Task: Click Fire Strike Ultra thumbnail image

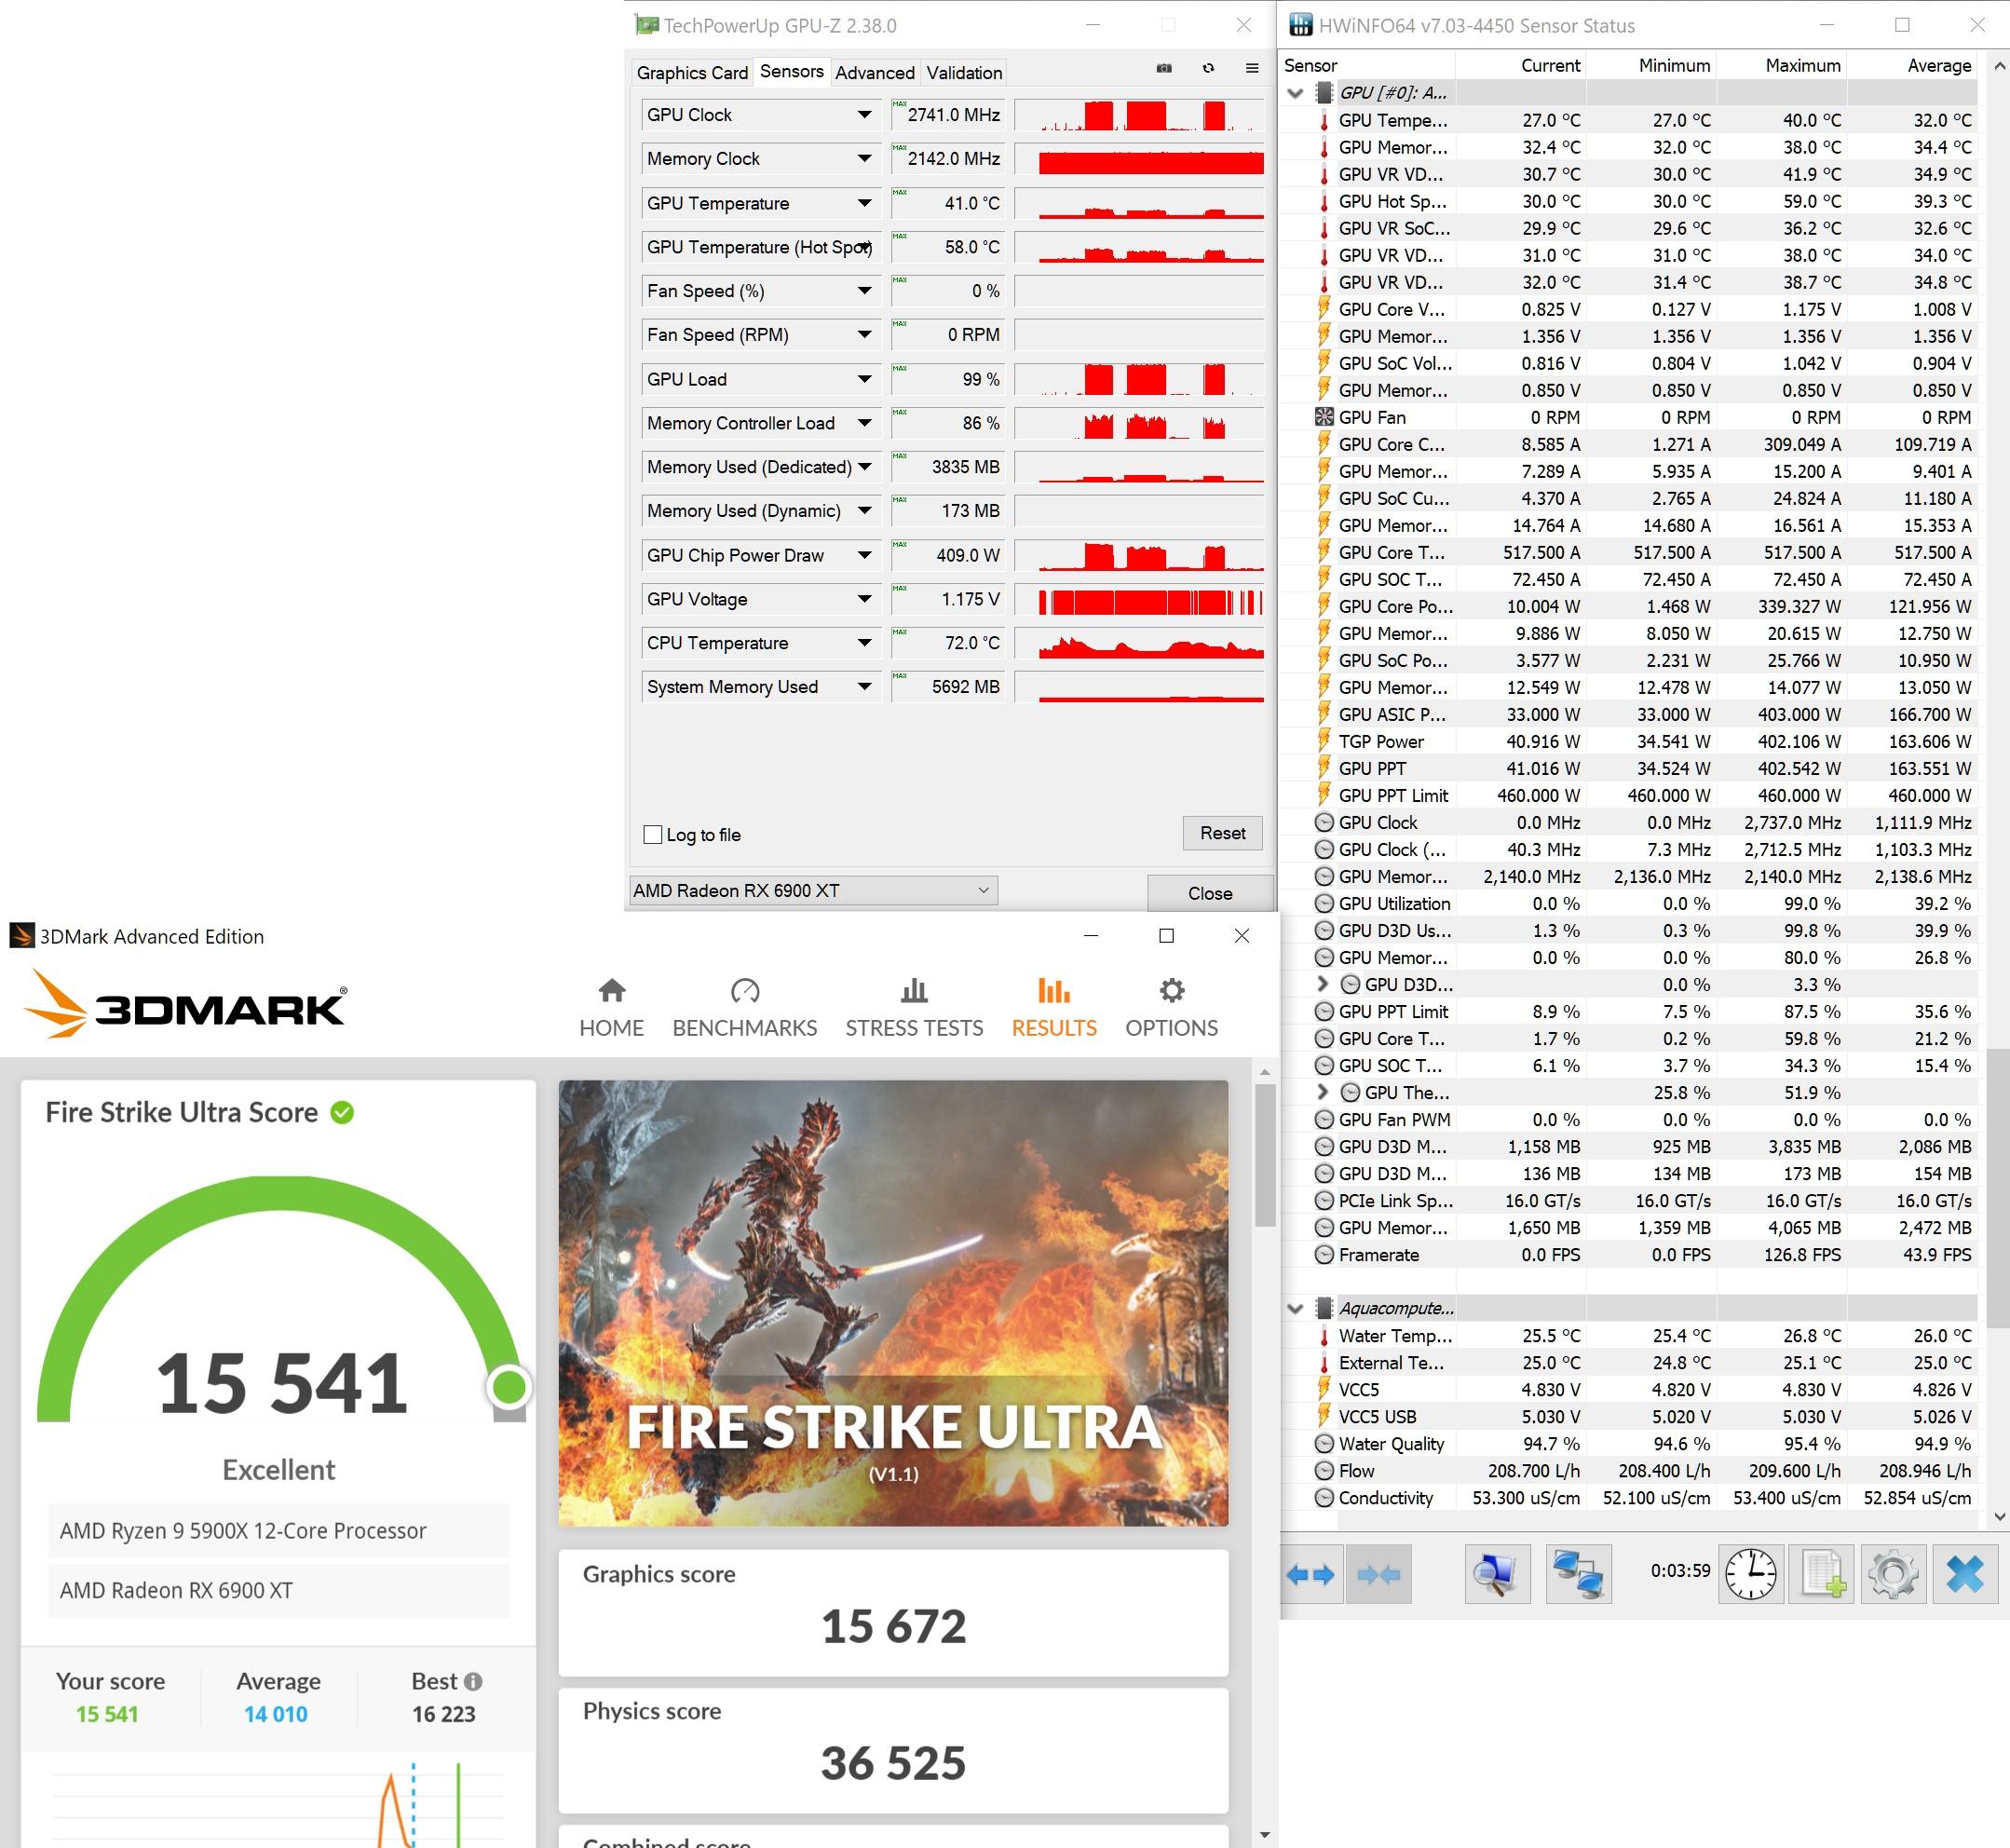Action: tap(893, 1303)
